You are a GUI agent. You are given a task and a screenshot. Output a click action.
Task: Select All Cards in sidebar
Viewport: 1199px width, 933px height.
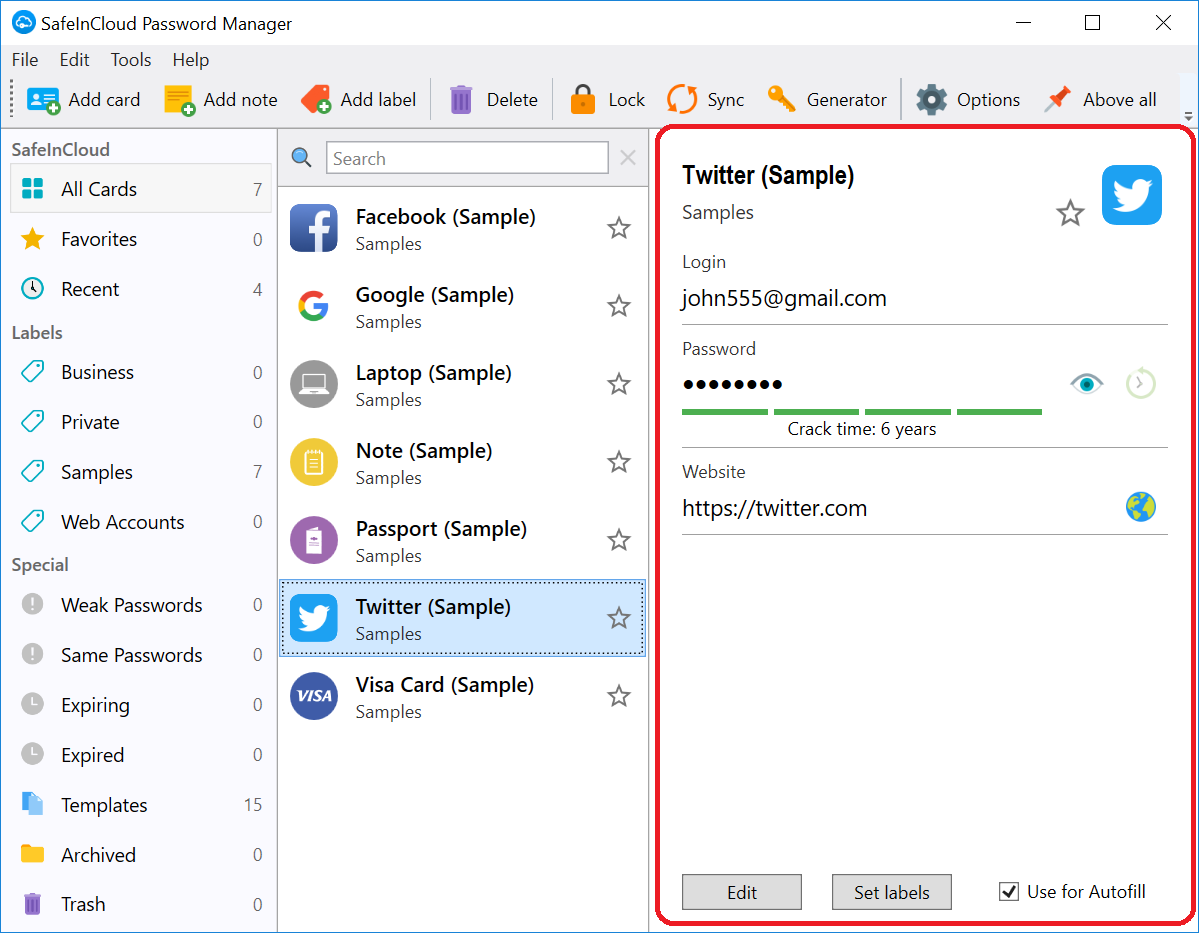pyautogui.click(x=141, y=189)
